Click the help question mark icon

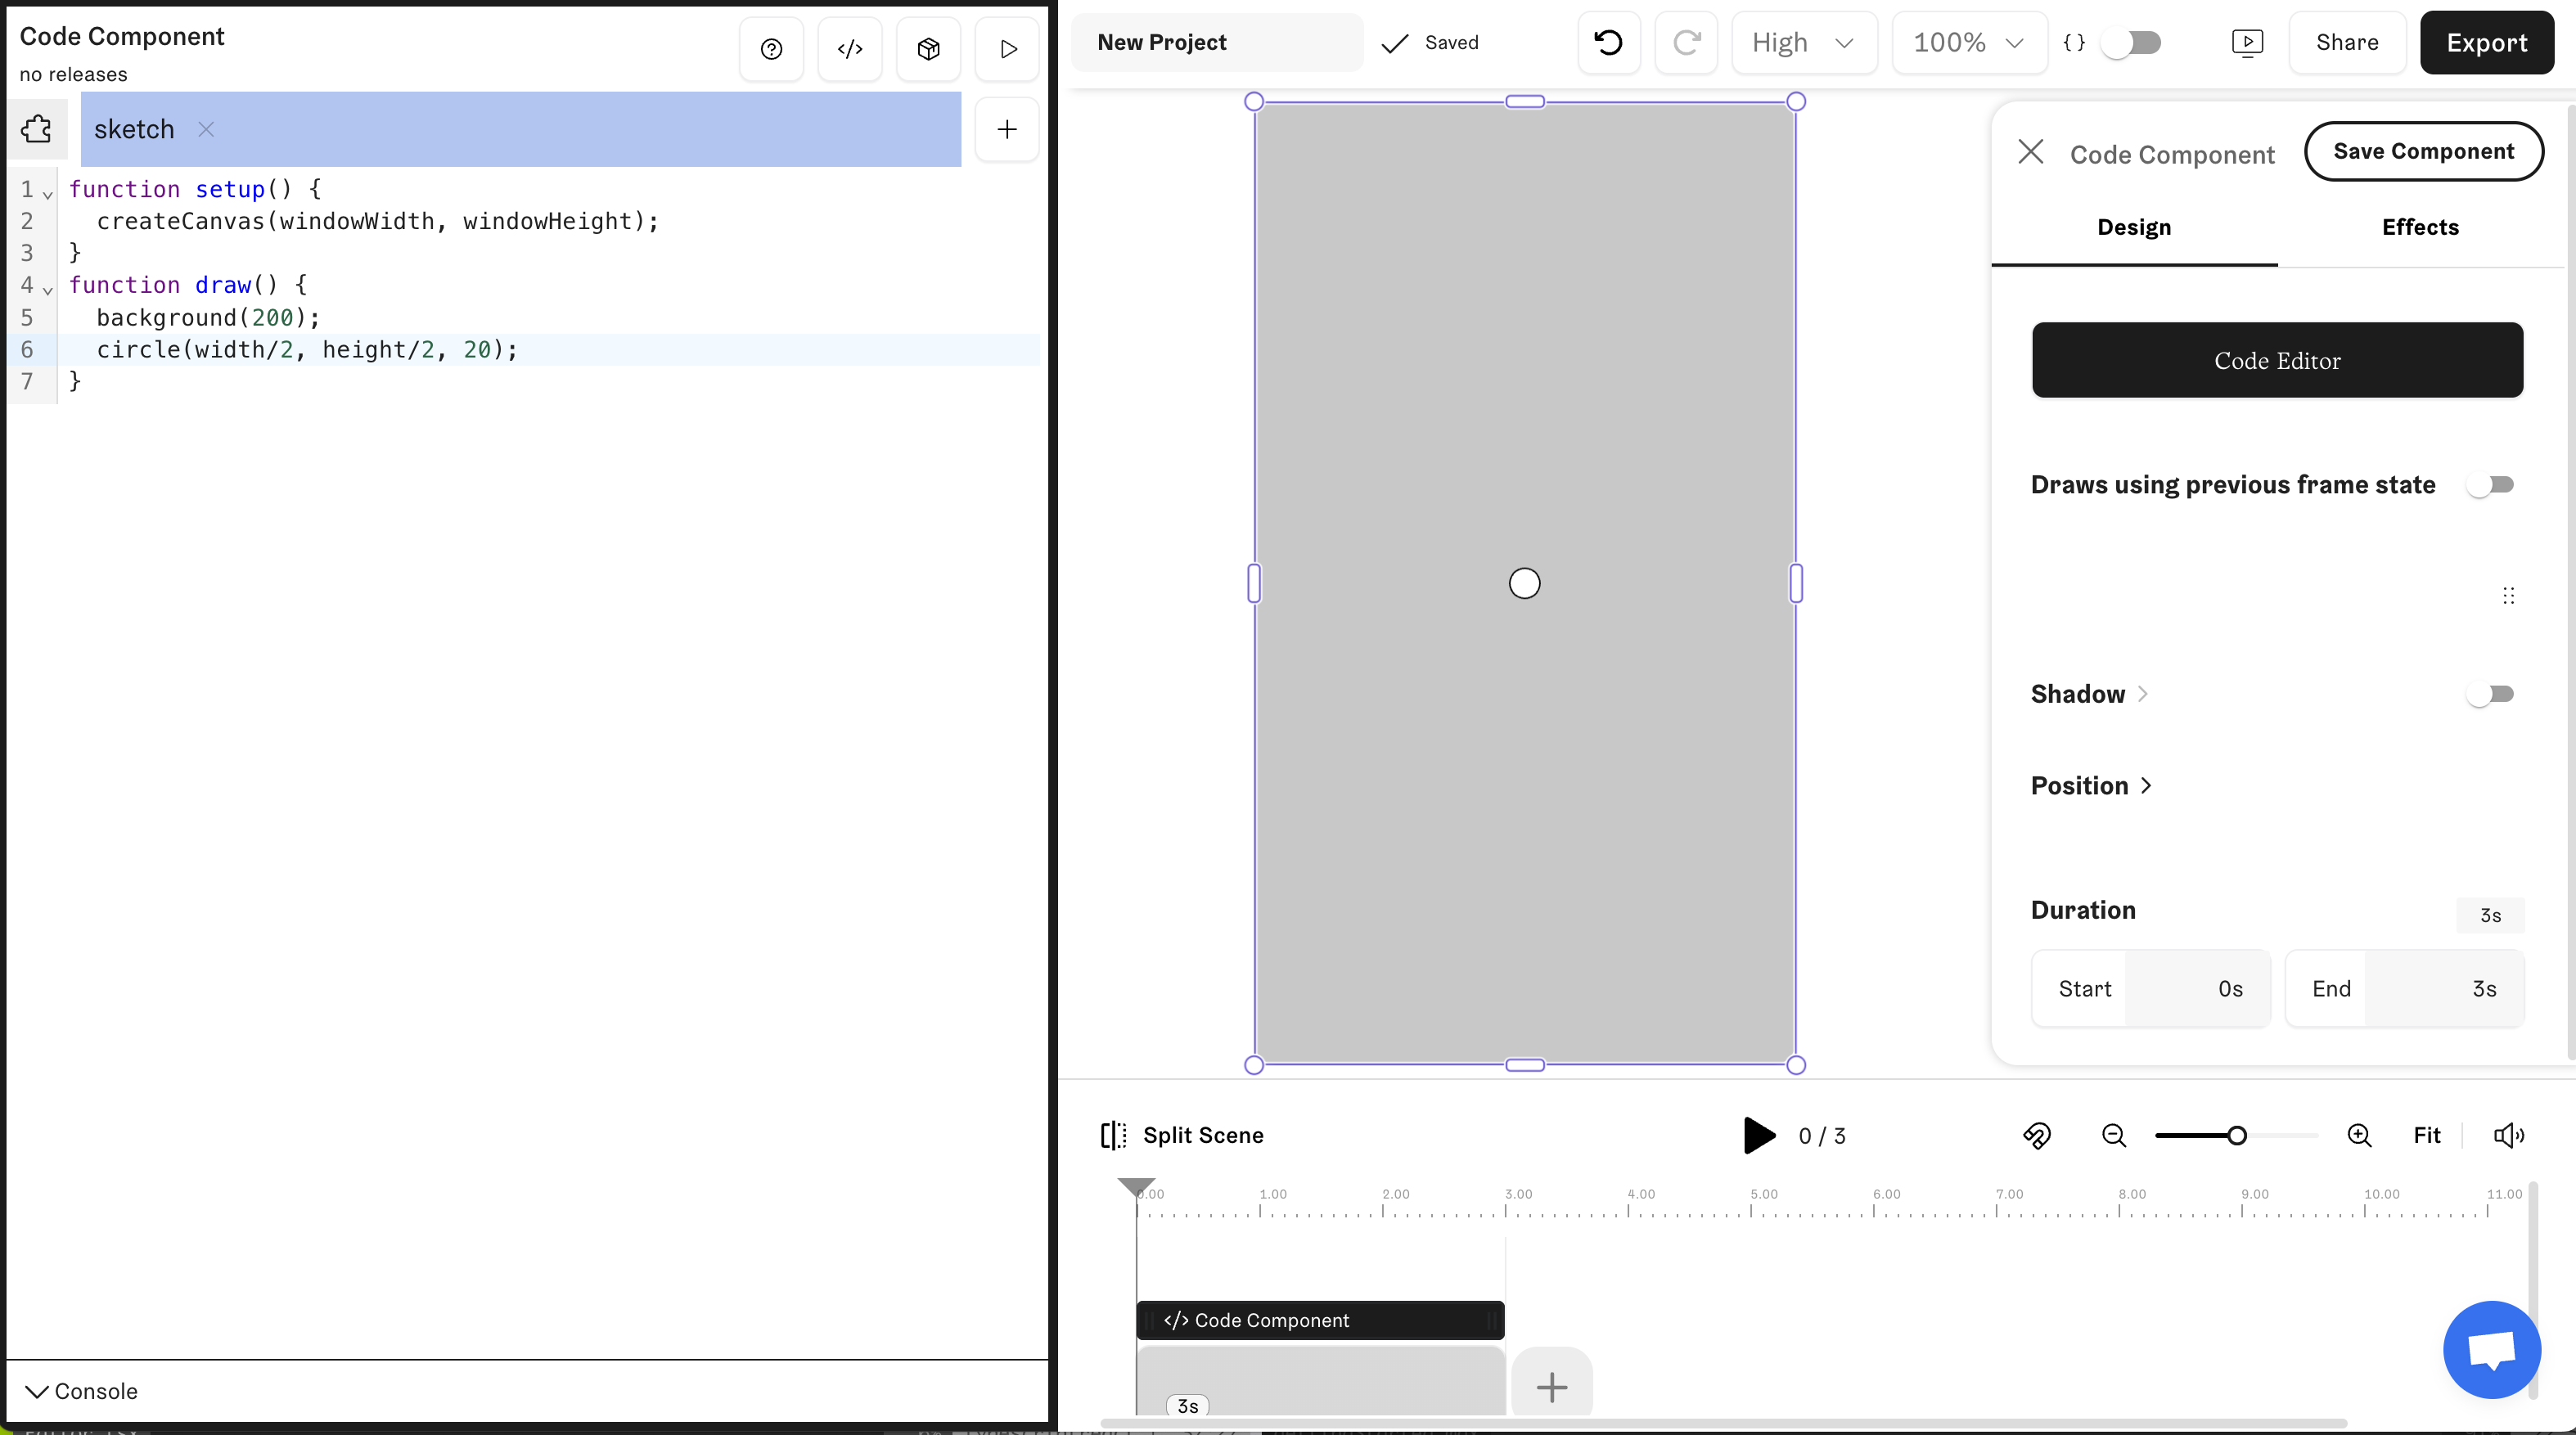(771, 49)
